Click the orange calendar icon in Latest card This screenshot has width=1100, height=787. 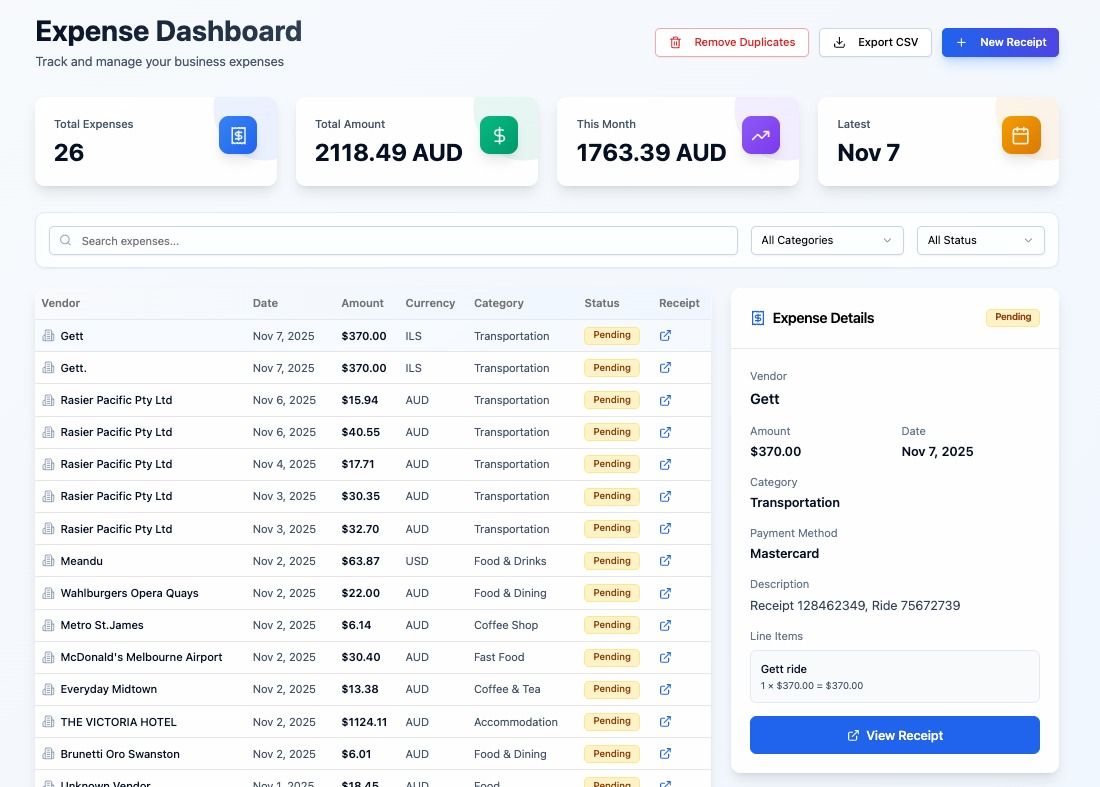point(1021,135)
